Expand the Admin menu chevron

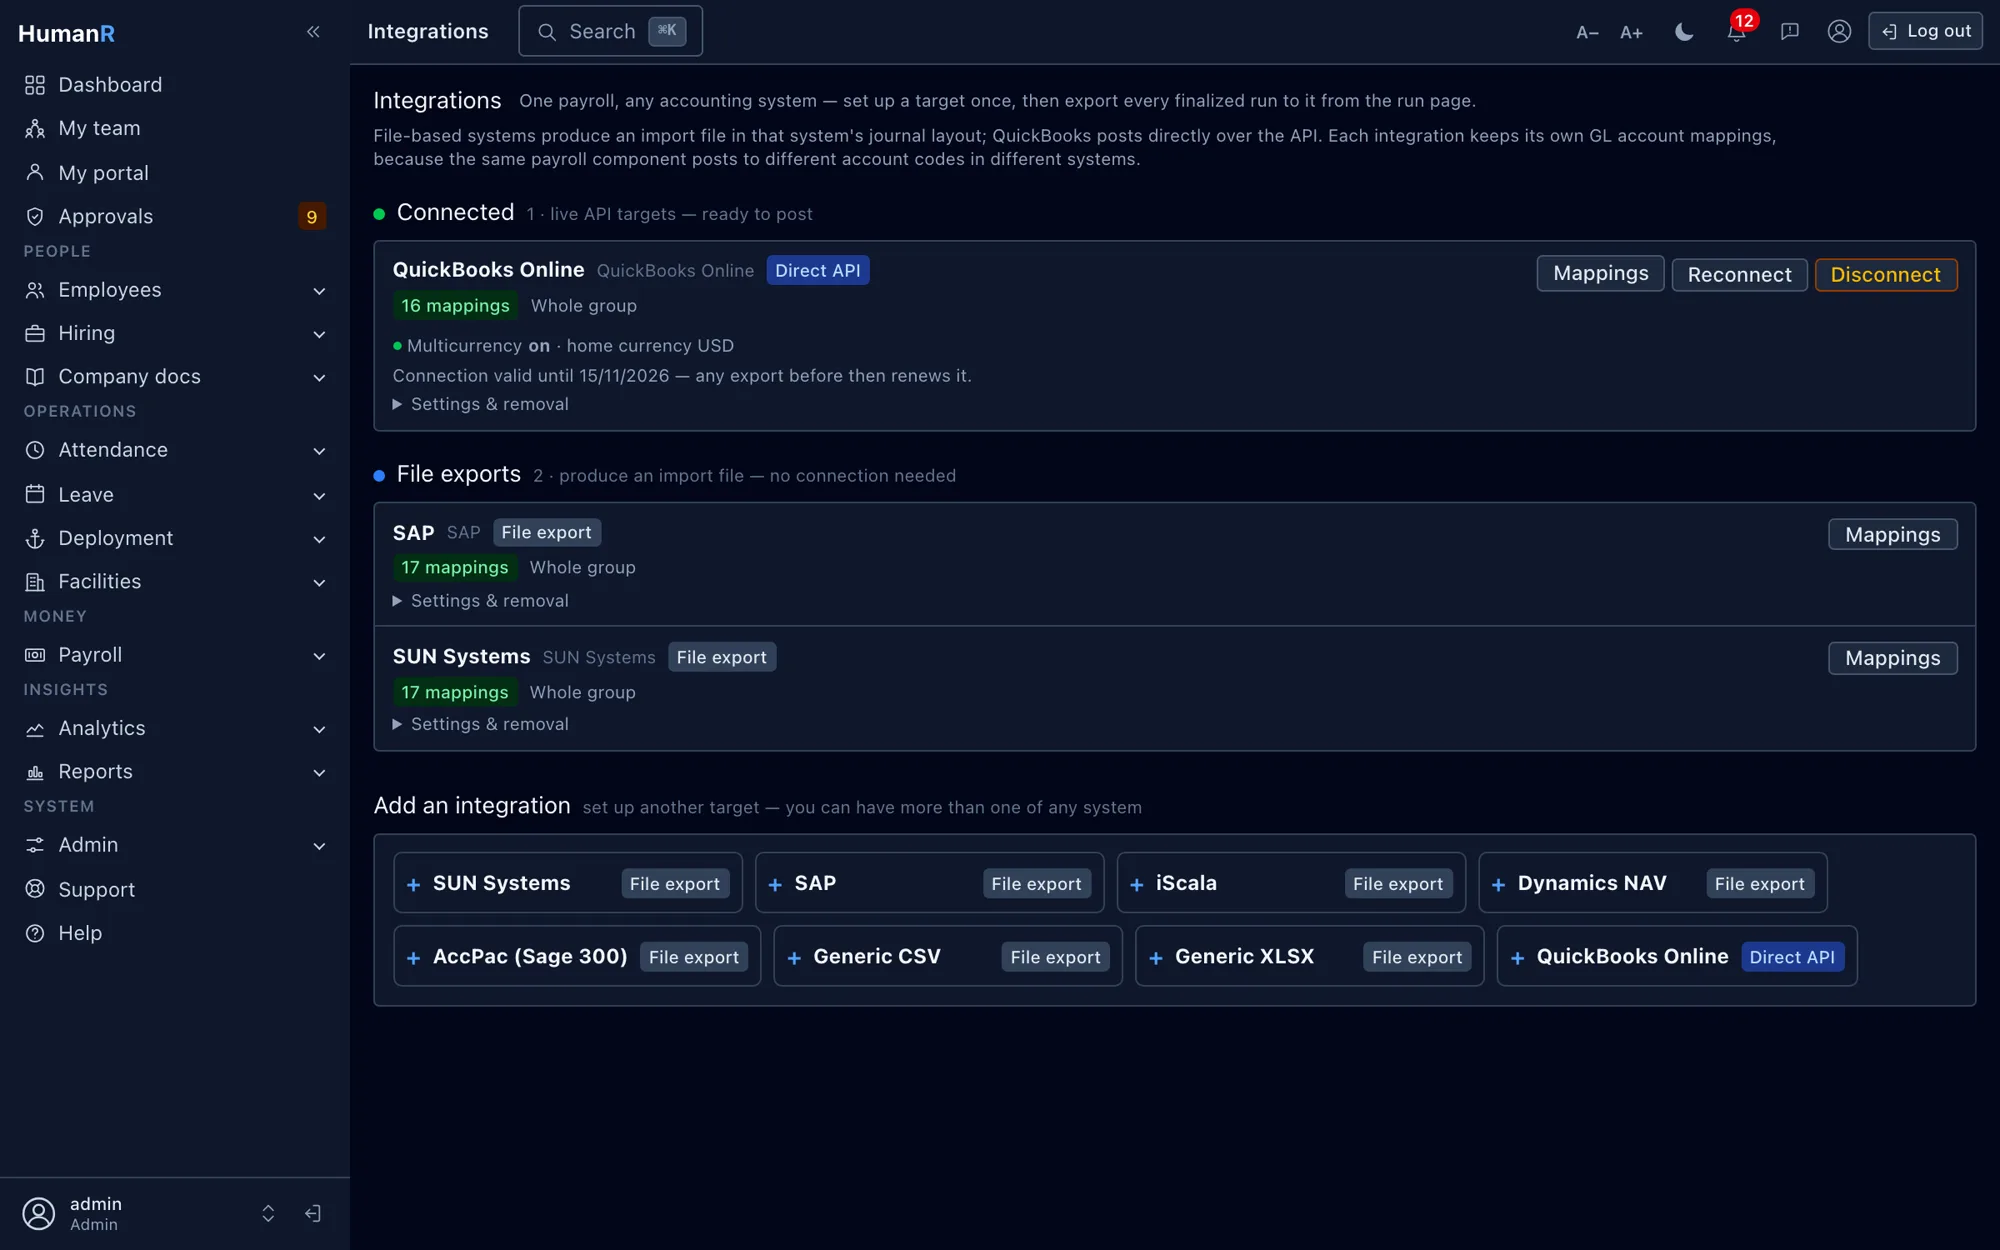319,847
